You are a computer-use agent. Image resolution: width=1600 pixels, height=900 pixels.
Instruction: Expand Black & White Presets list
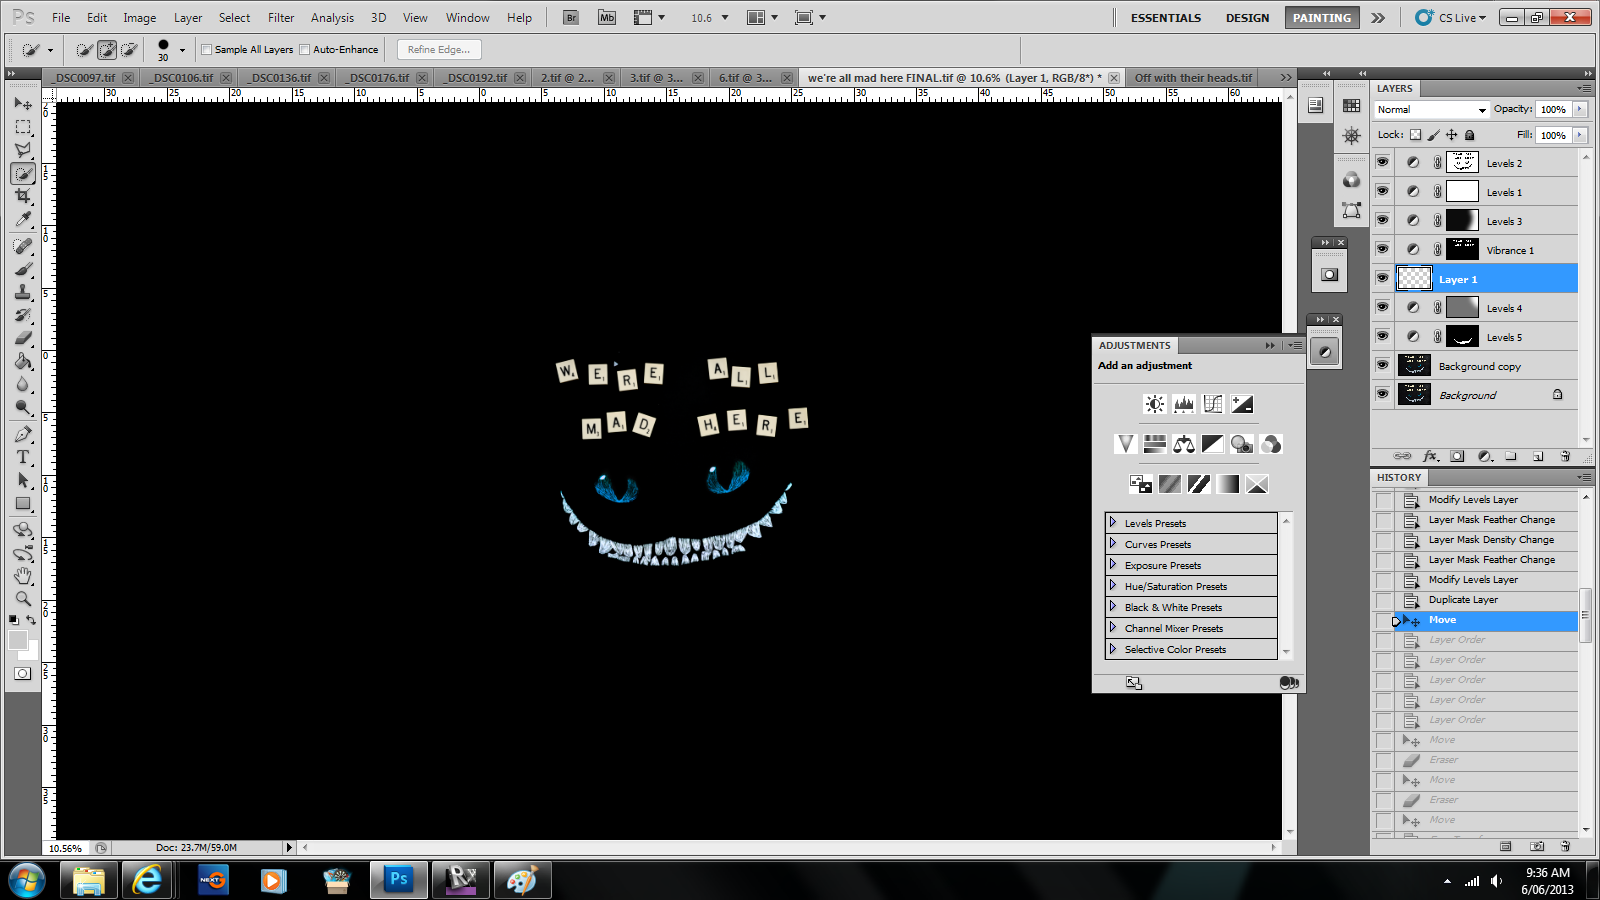pos(1112,606)
